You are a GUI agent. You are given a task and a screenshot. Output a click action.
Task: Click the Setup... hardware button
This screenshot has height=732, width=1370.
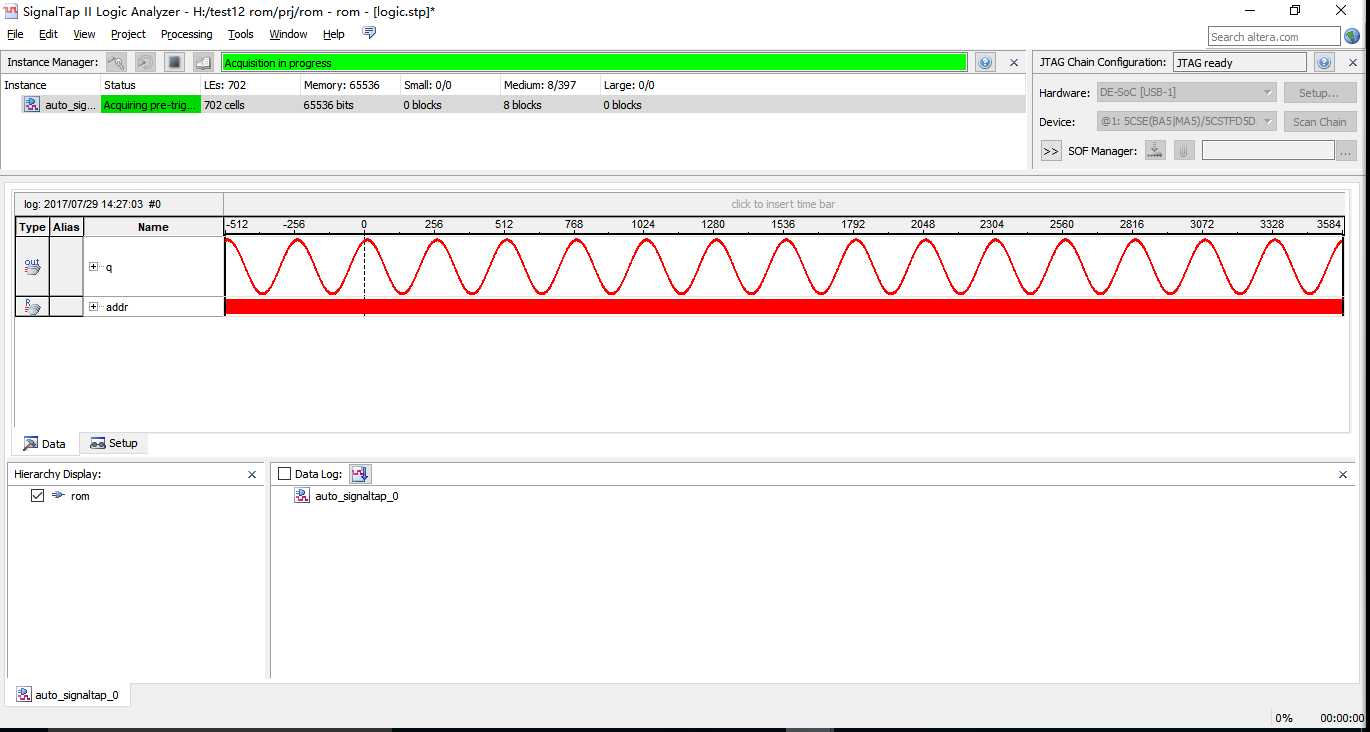tap(1319, 92)
